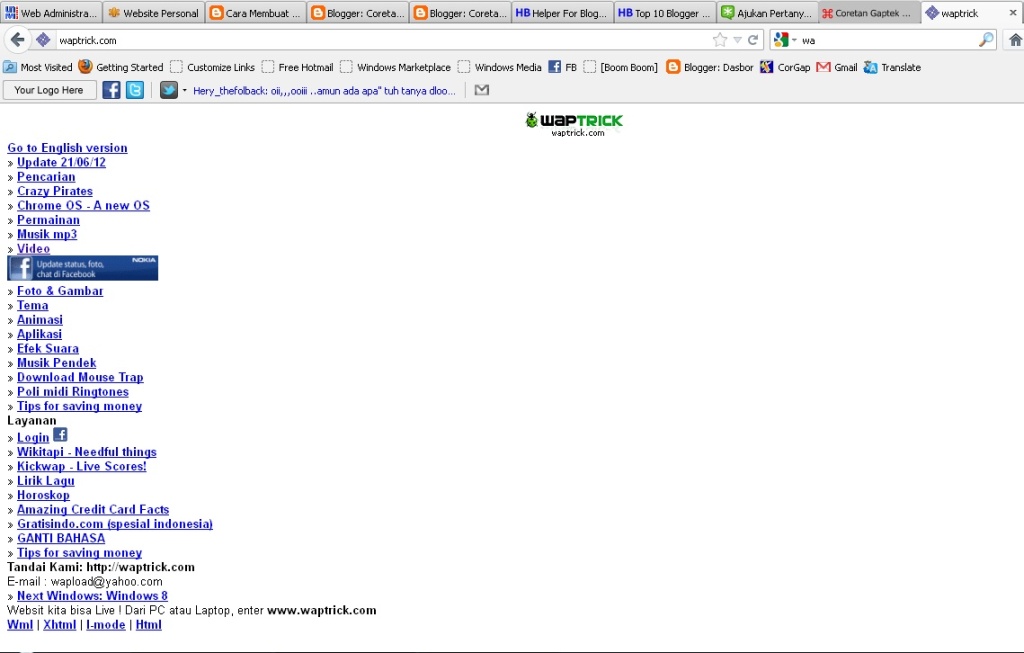The image size is (1024, 653).
Task: Open the Kickwap - Live Scores! link
Action: pyautogui.click(x=82, y=466)
